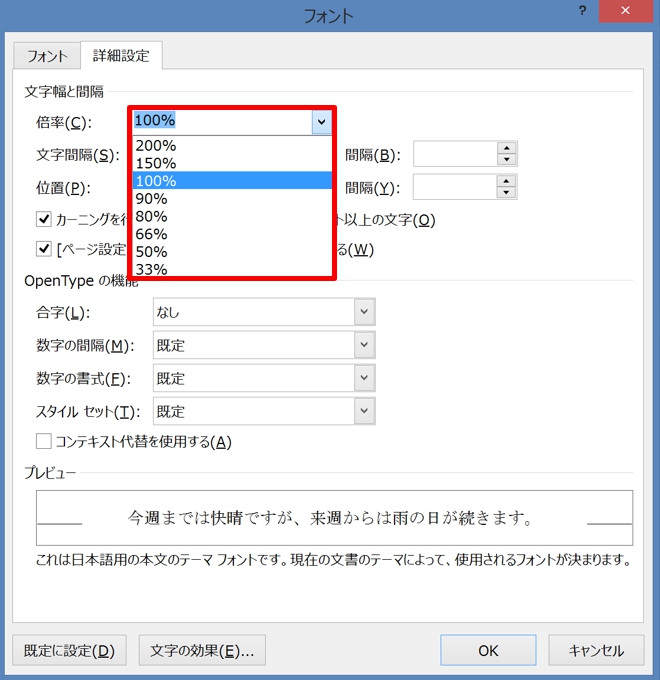Image resolution: width=660 pixels, height=680 pixels.
Task: Click the preview sample text box
Action: point(334,518)
